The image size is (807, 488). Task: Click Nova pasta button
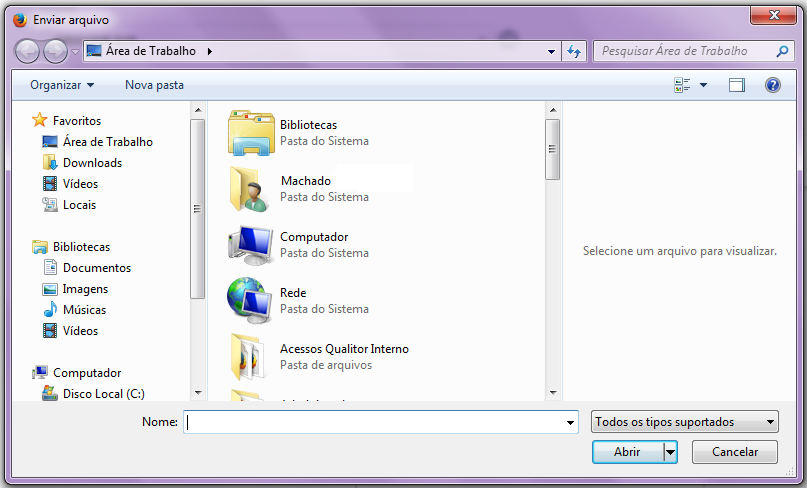pos(154,85)
